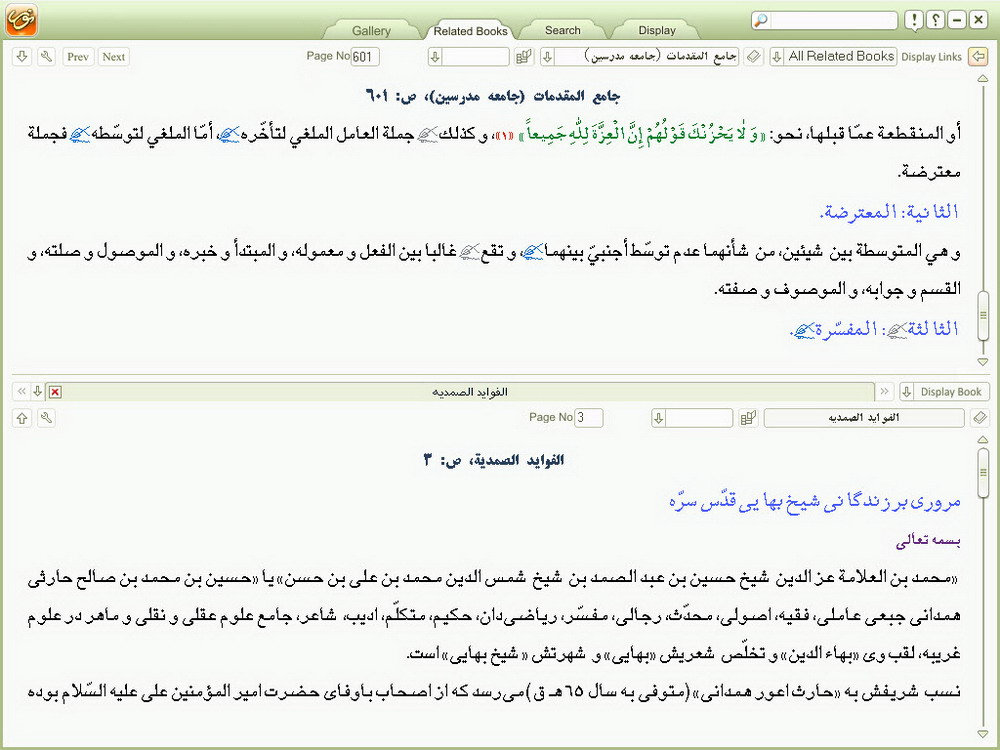Click the grey link icon after الثالثة
This screenshot has width=1000, height=750.
click(897, 330)
